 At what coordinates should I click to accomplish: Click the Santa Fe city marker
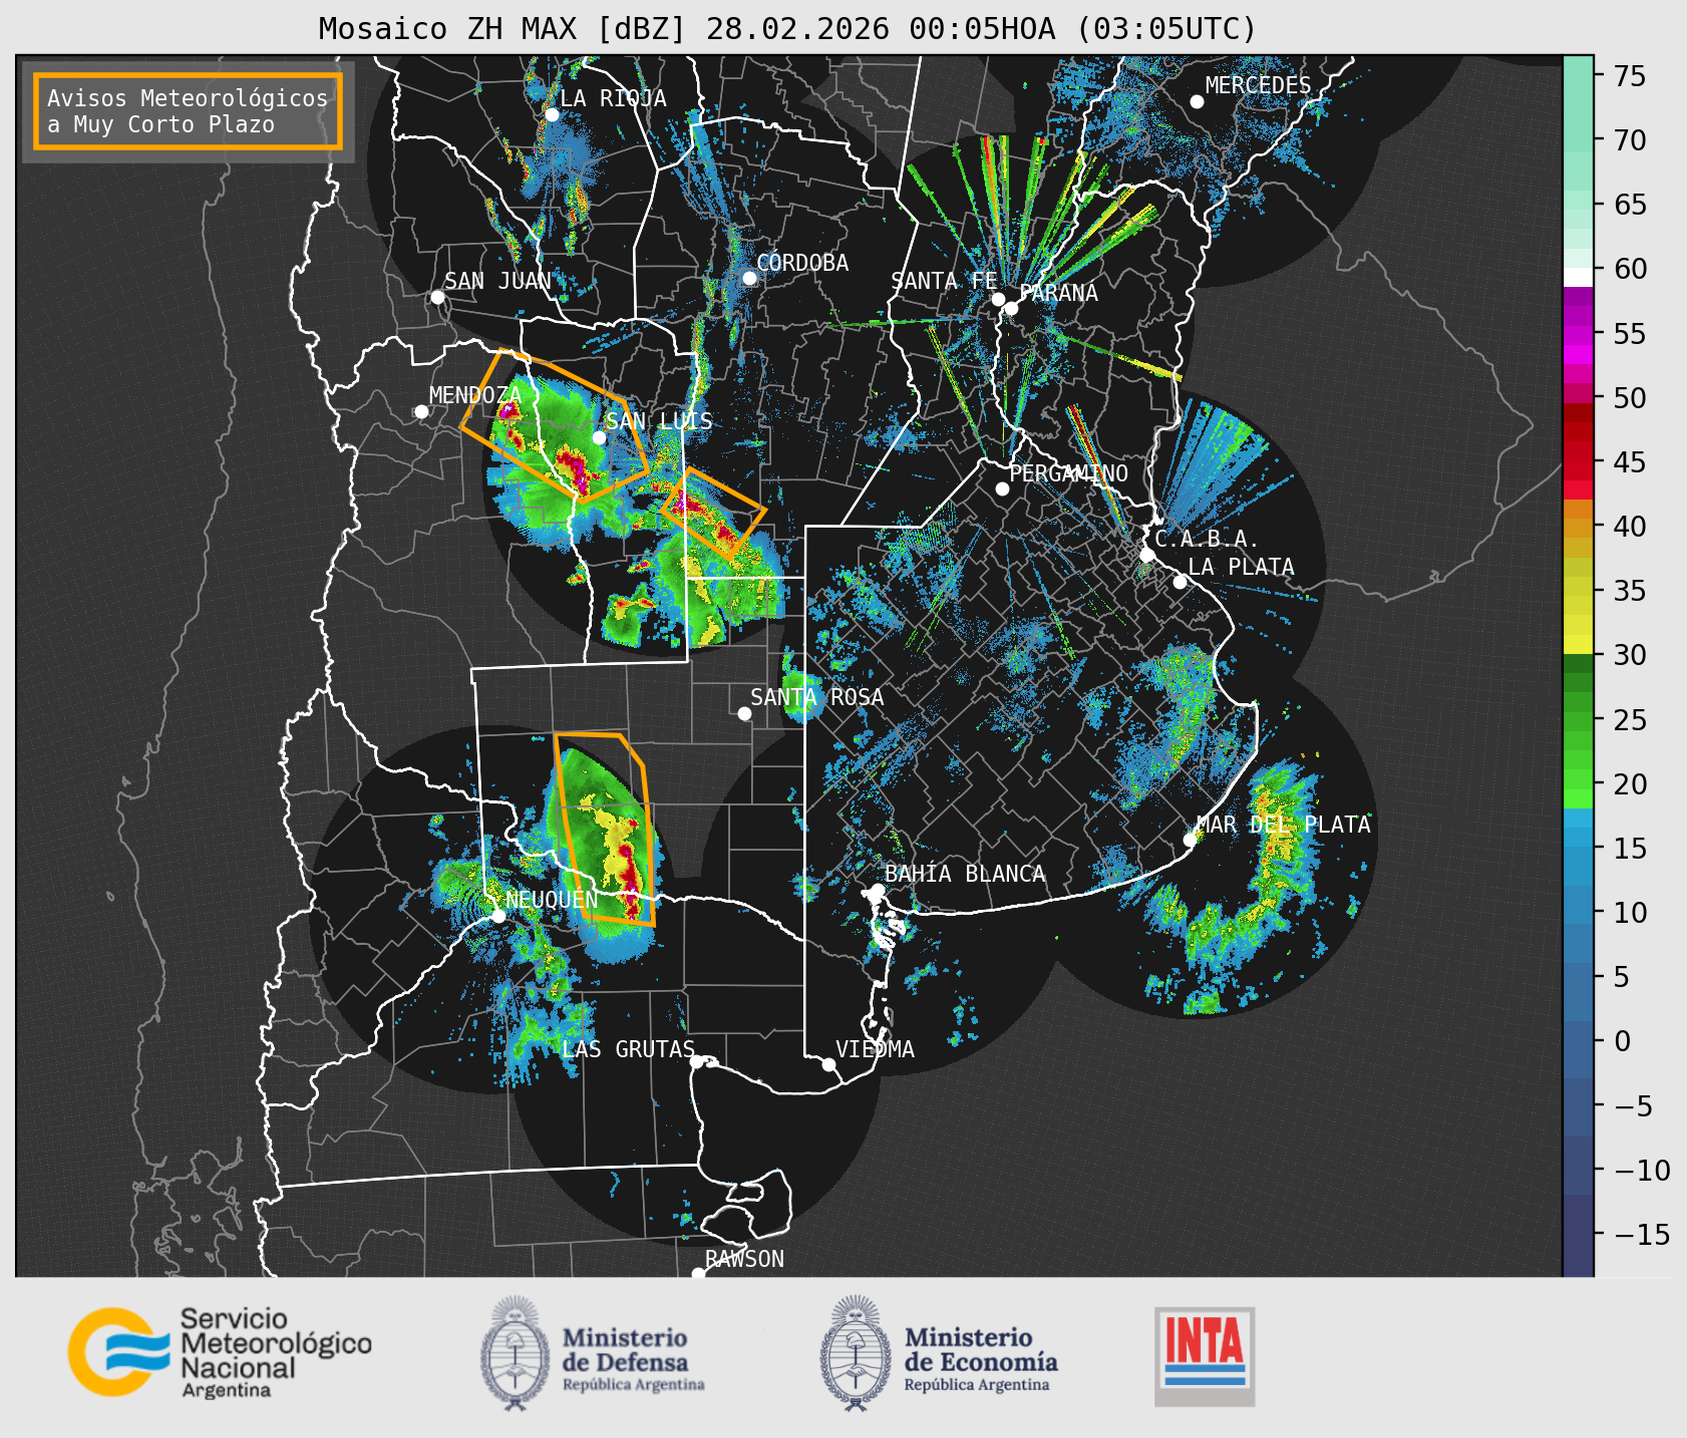[998, 299]
